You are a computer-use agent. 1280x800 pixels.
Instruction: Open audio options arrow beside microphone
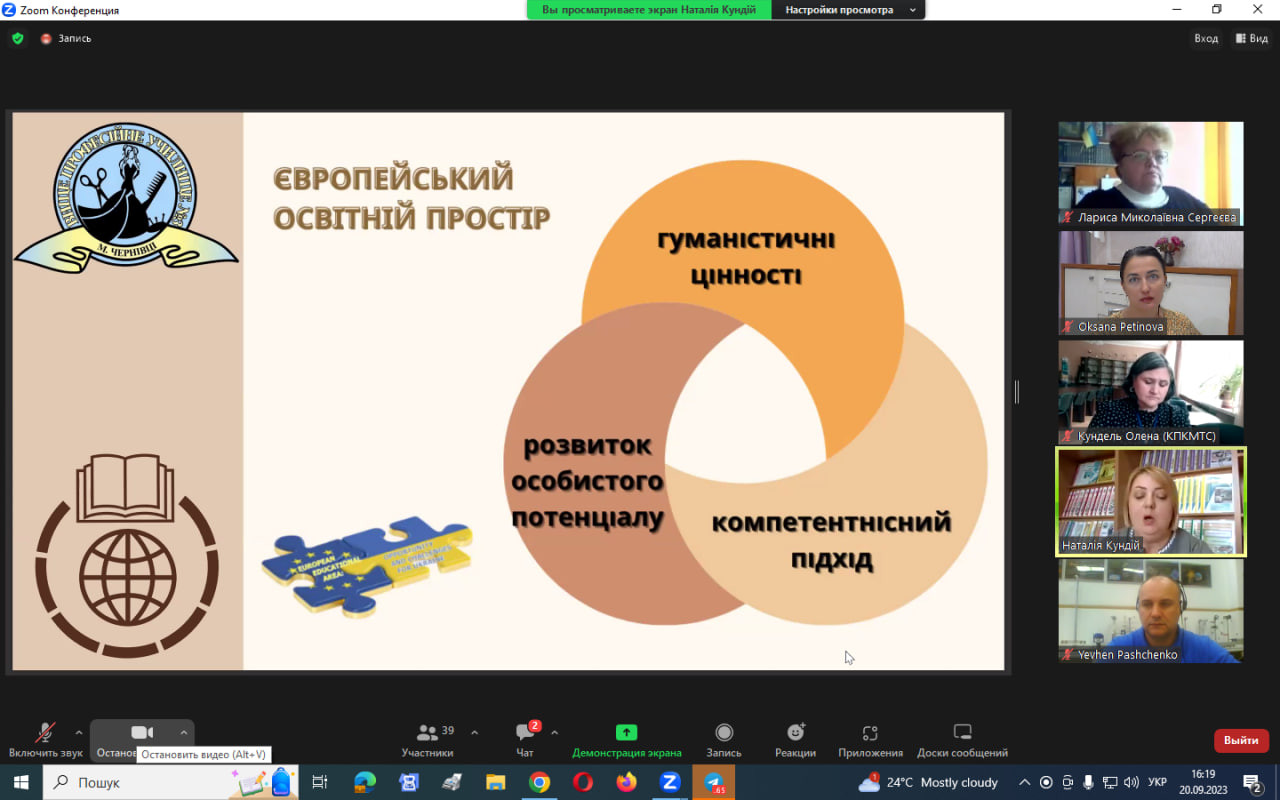click(x=79, y=732)
